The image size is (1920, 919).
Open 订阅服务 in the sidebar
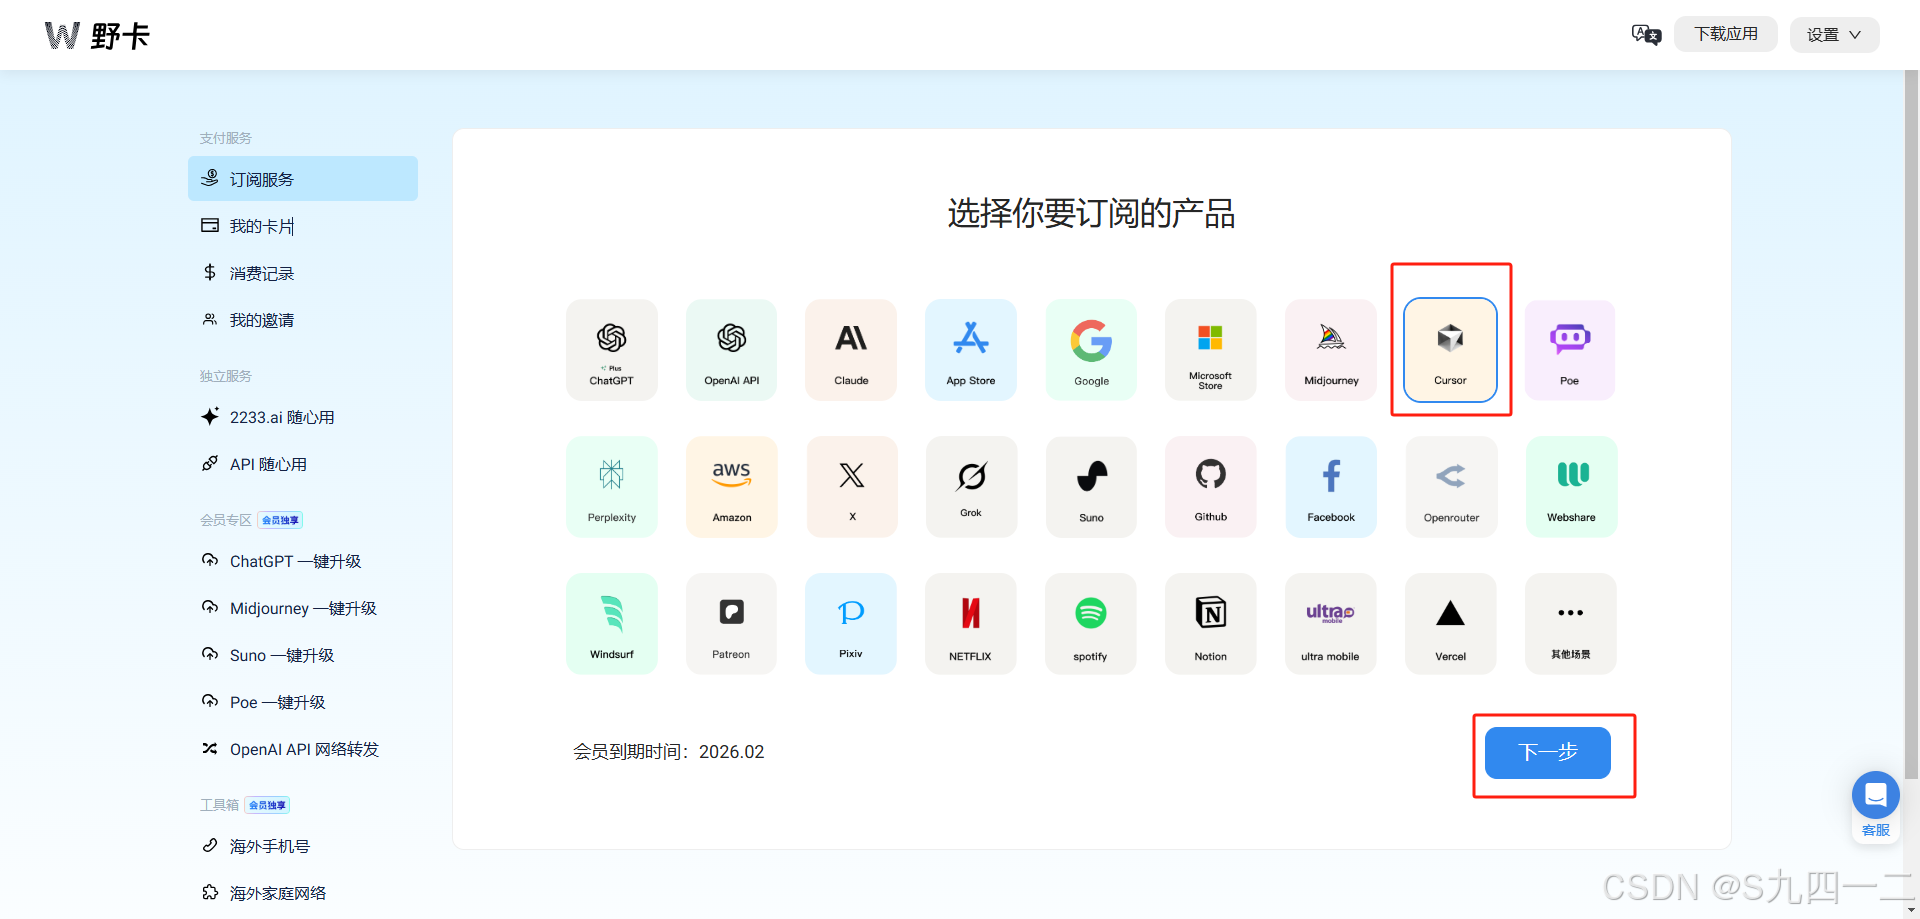click(x=303, y=179)
